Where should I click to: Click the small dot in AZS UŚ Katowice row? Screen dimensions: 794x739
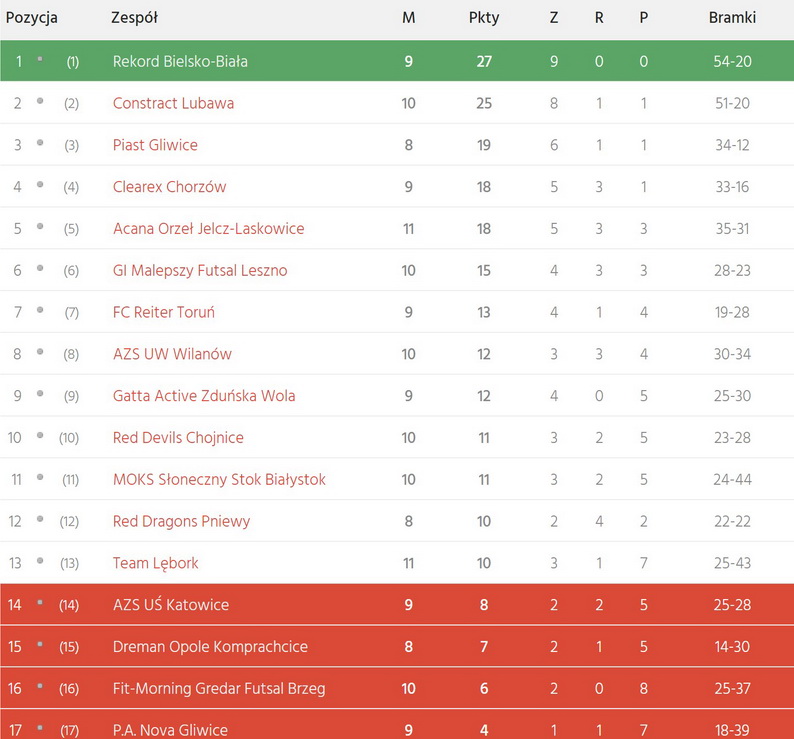coord(40,603)
